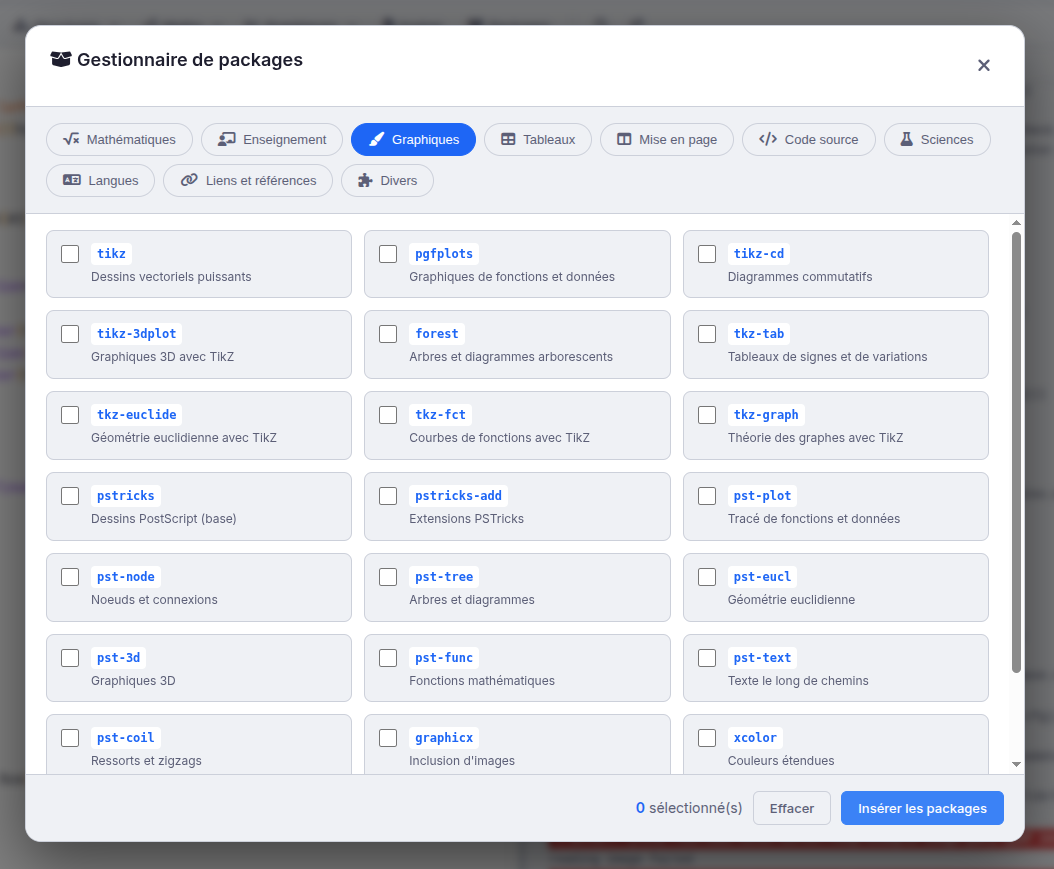Select the xcolor package checkbox

[x=707, y=737]
